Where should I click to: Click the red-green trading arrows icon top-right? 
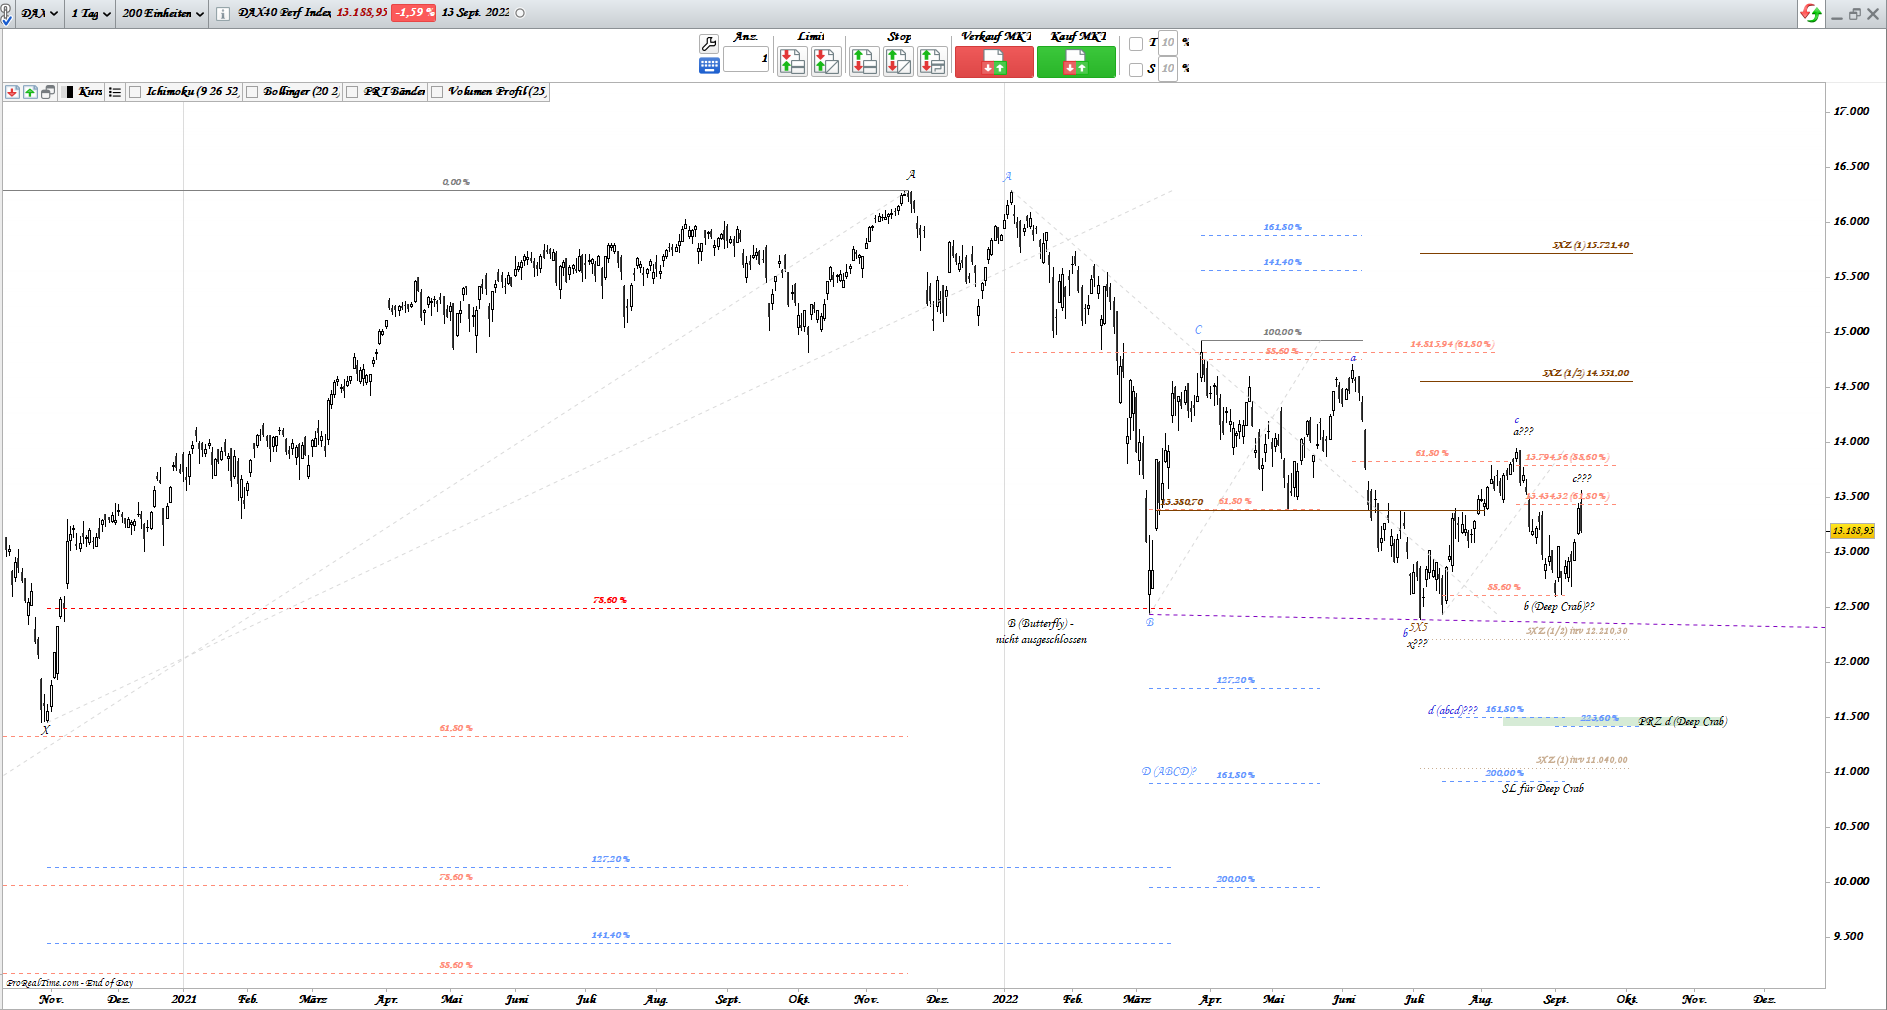tap(1811, 13)
